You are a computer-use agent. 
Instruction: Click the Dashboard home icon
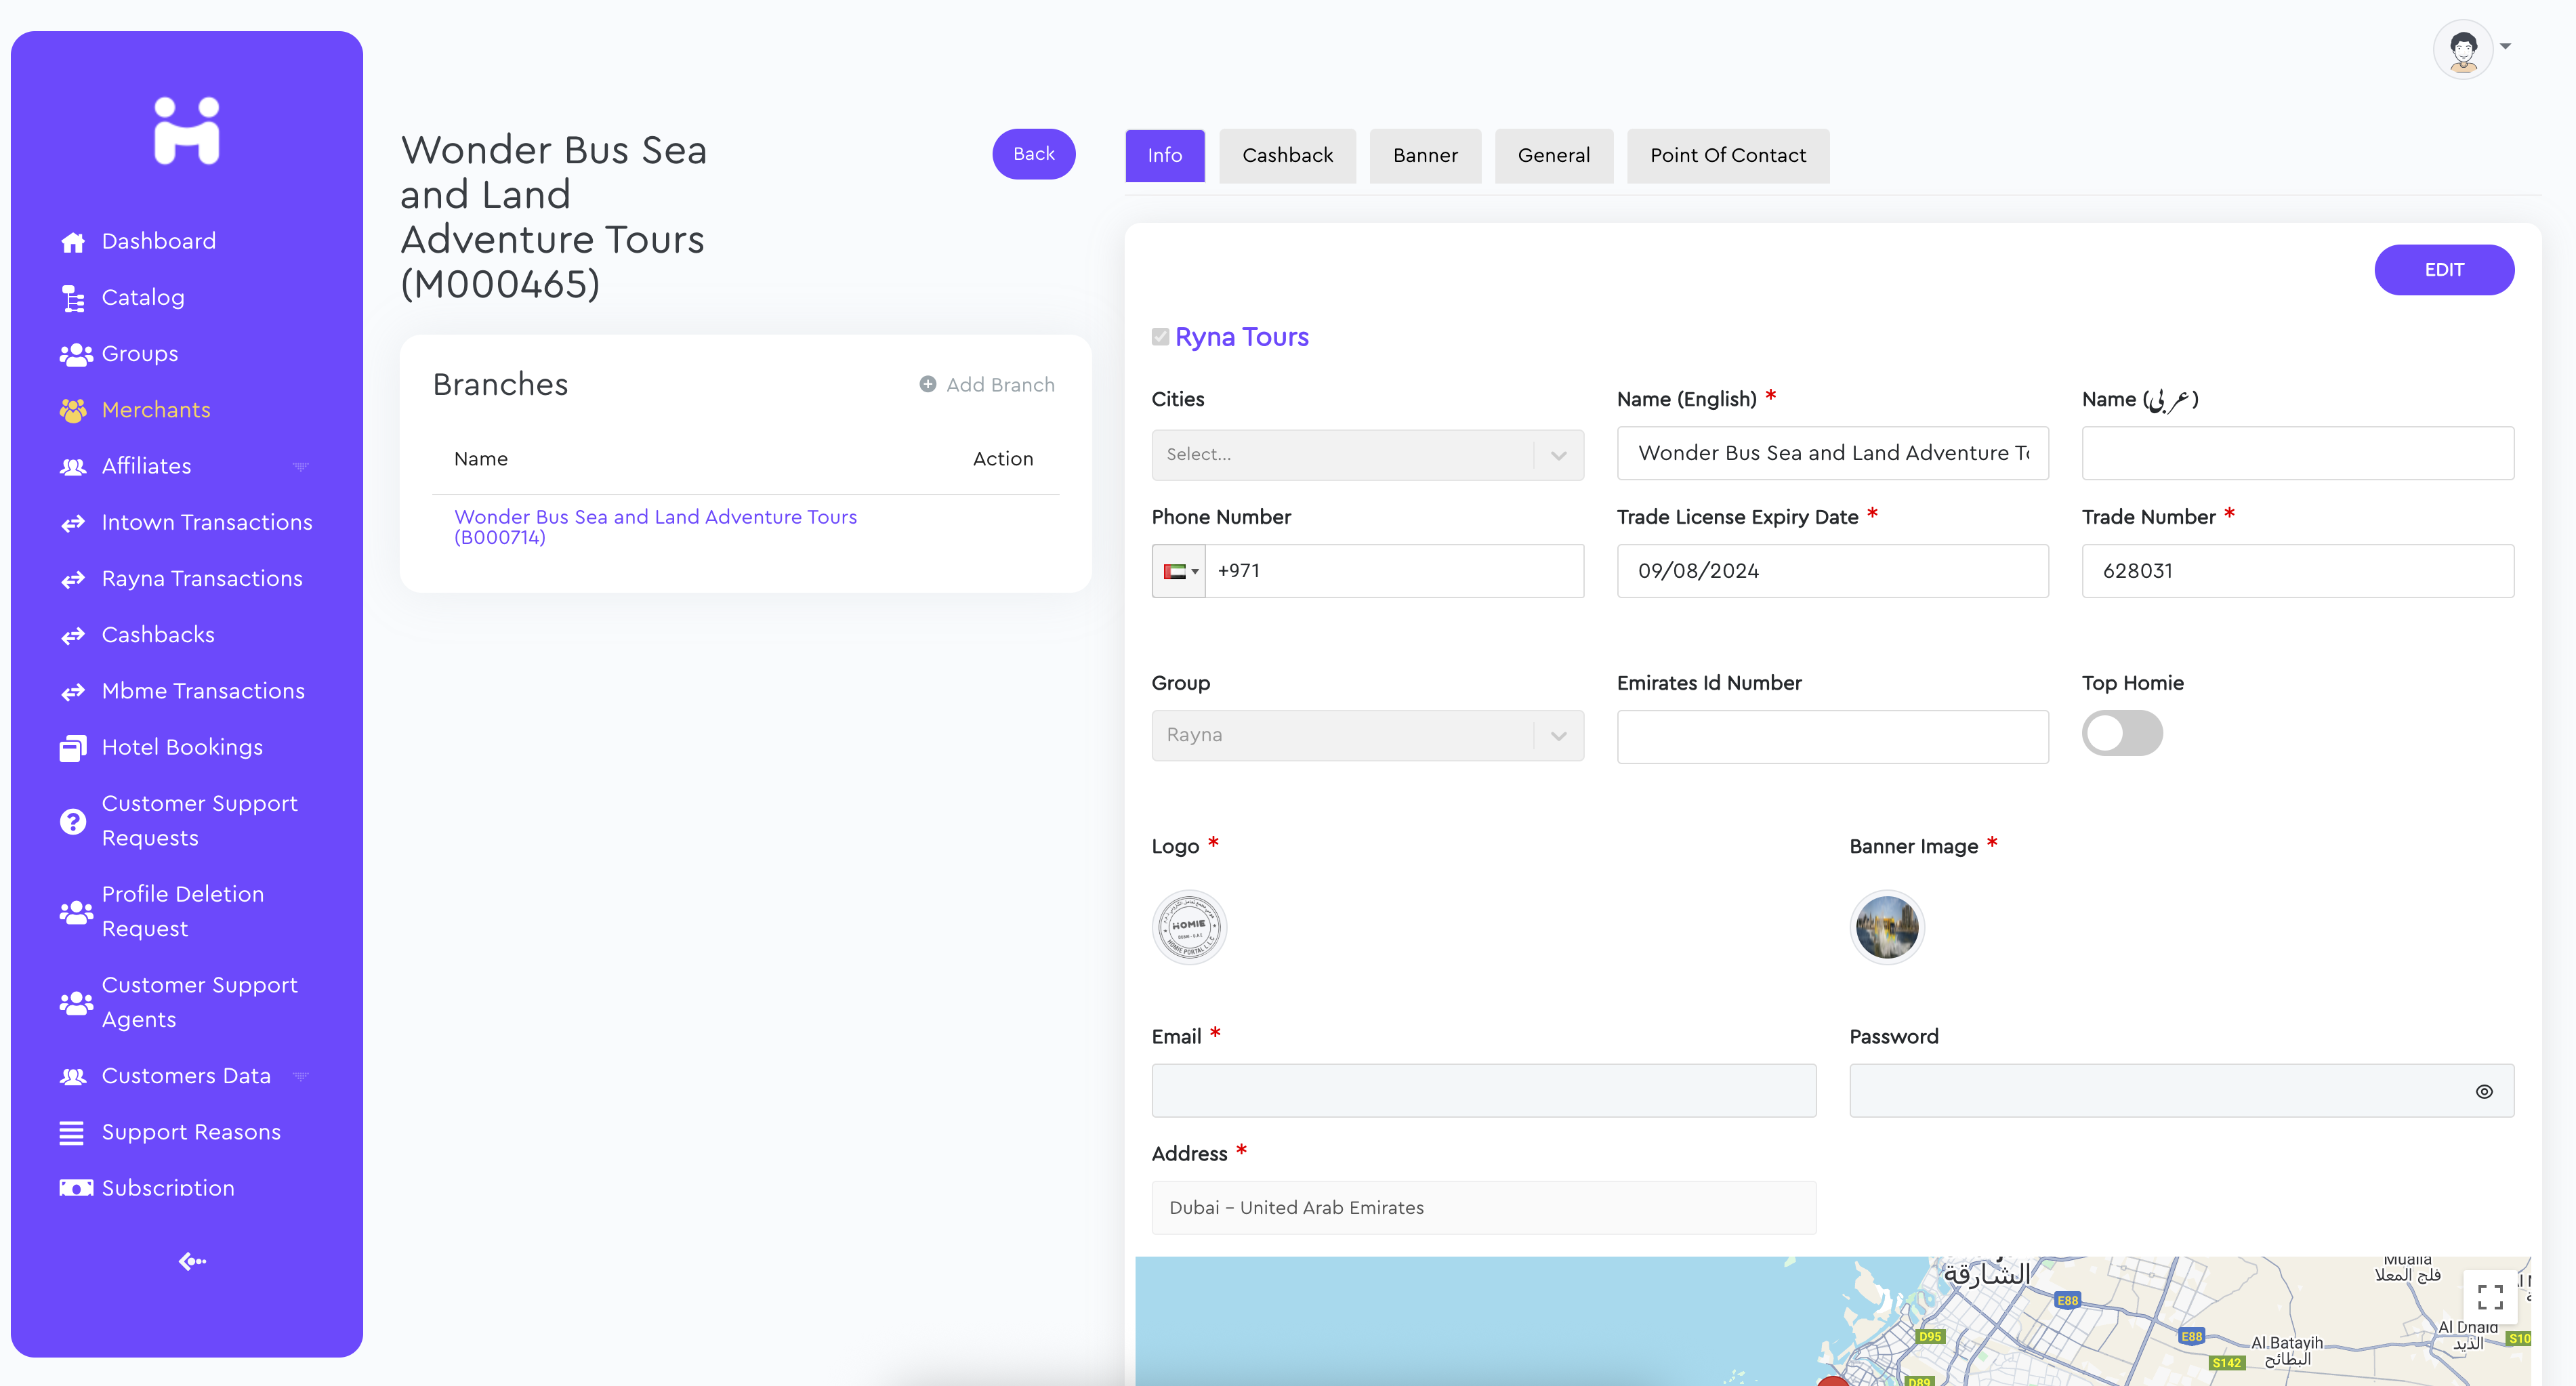pyautogui.click(x=72, y=242)
